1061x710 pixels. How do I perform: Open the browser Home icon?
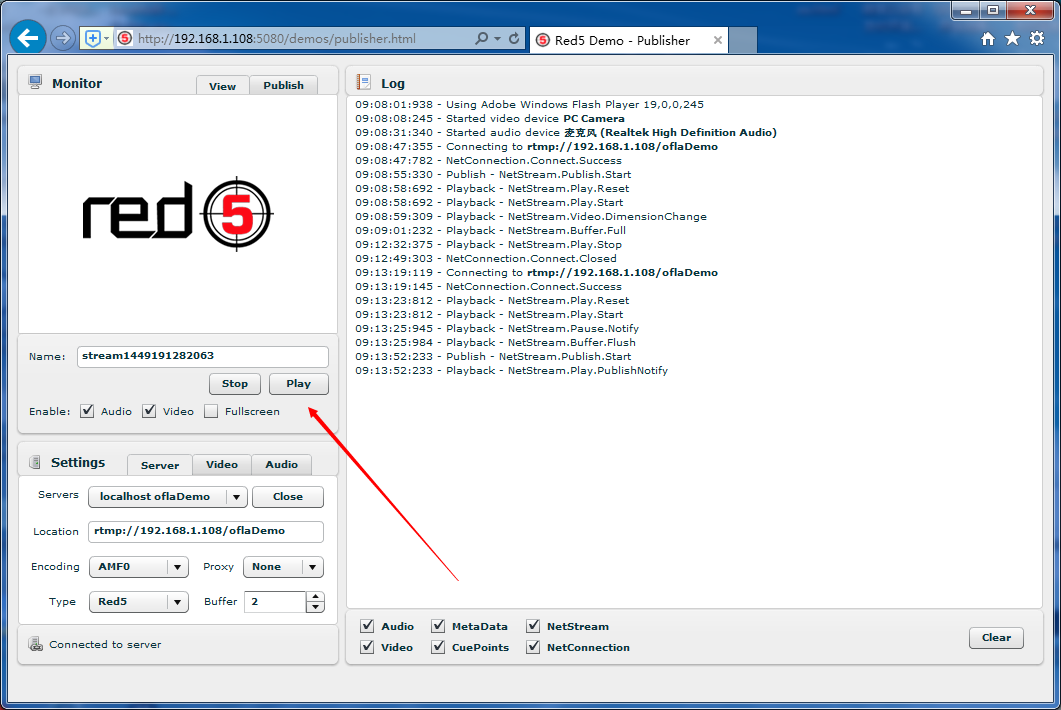tap(988, 39)
